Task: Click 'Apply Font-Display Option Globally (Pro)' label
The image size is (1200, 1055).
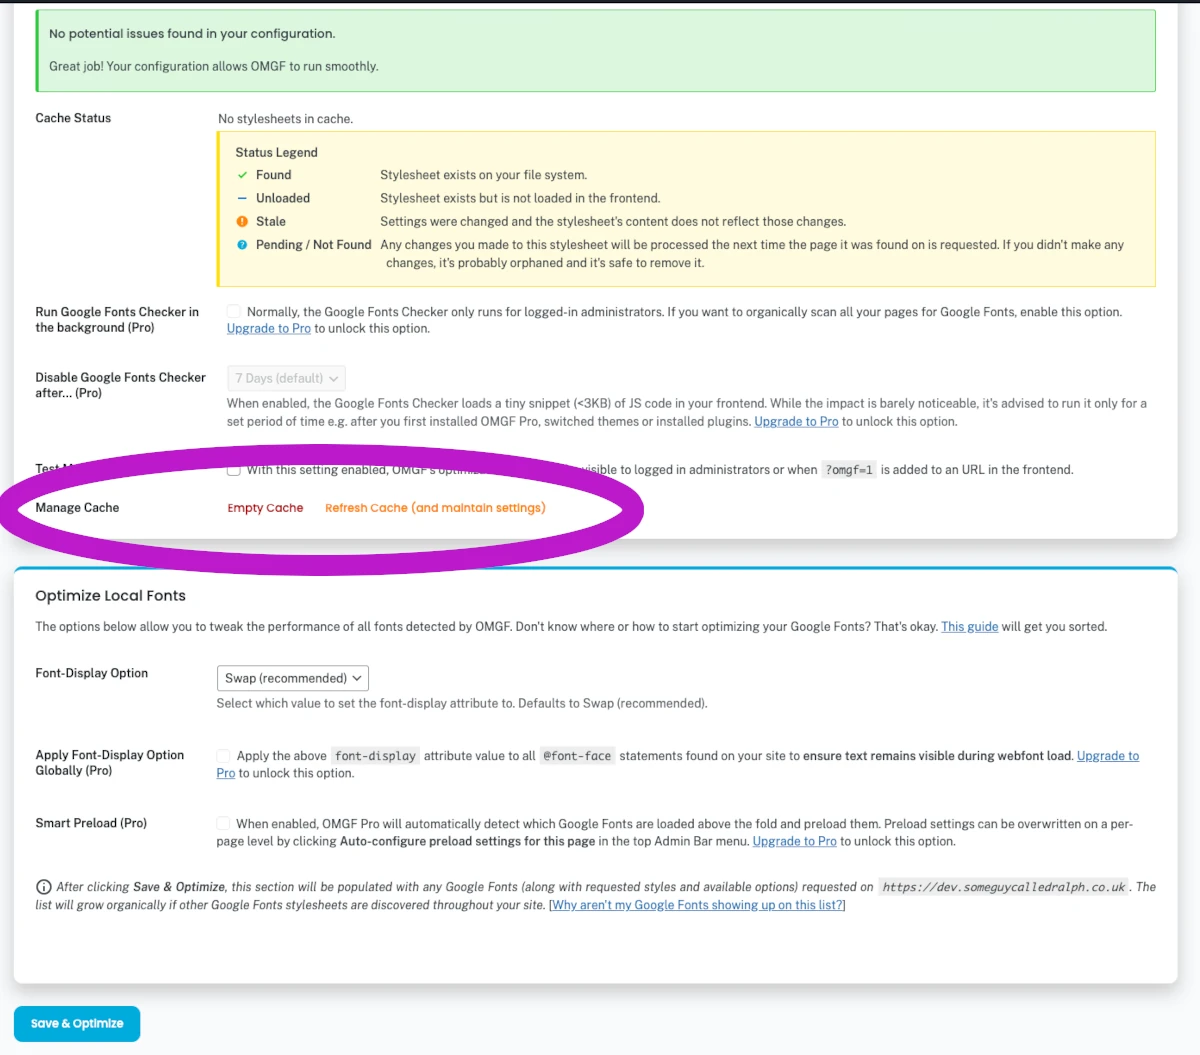Action: (x=109, y=763)
